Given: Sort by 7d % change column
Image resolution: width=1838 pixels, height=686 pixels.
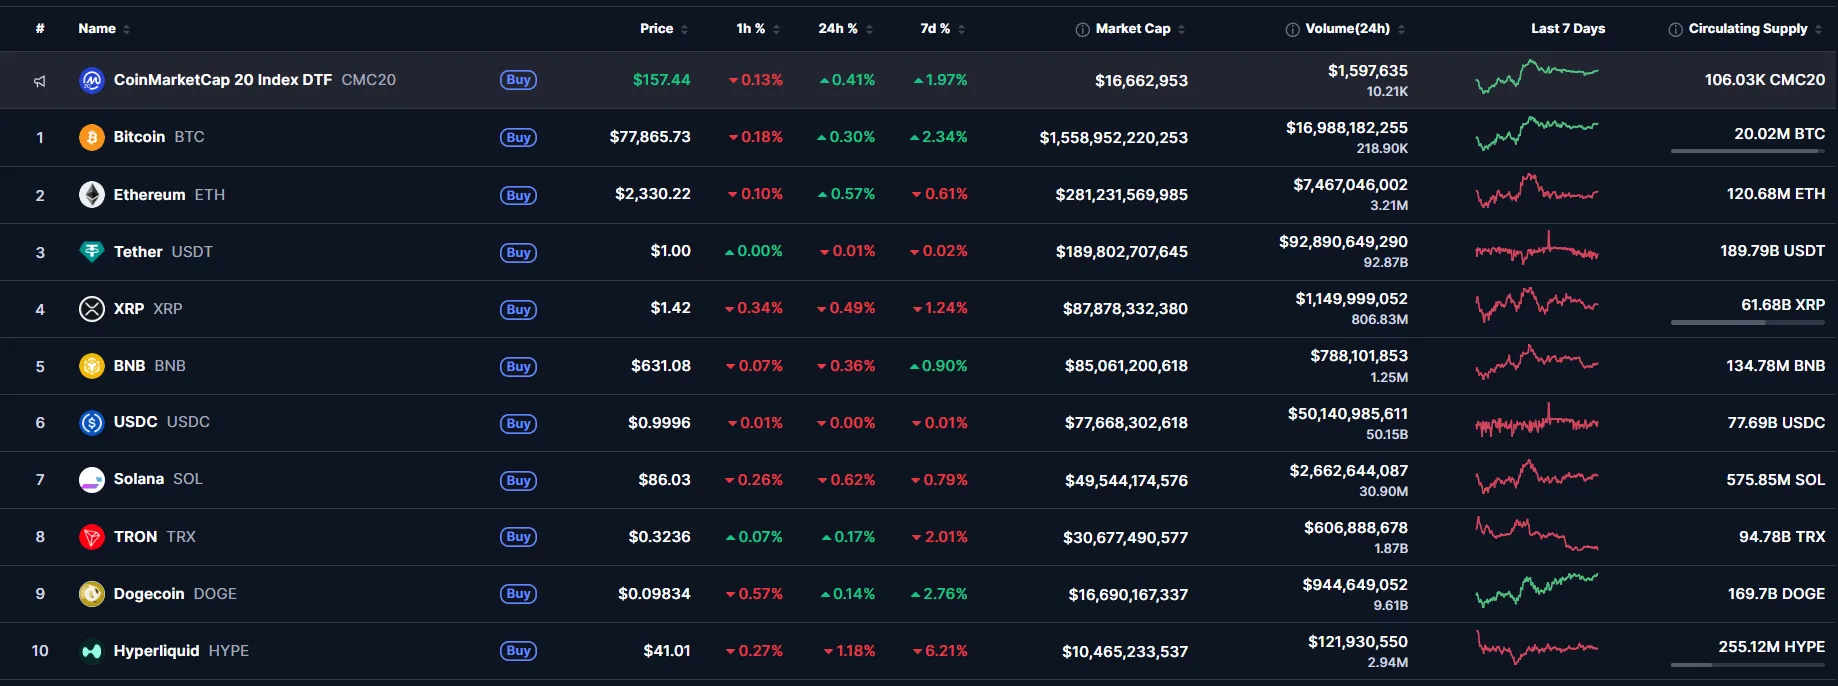Looking at the screenshot, I should click(935, 29).
